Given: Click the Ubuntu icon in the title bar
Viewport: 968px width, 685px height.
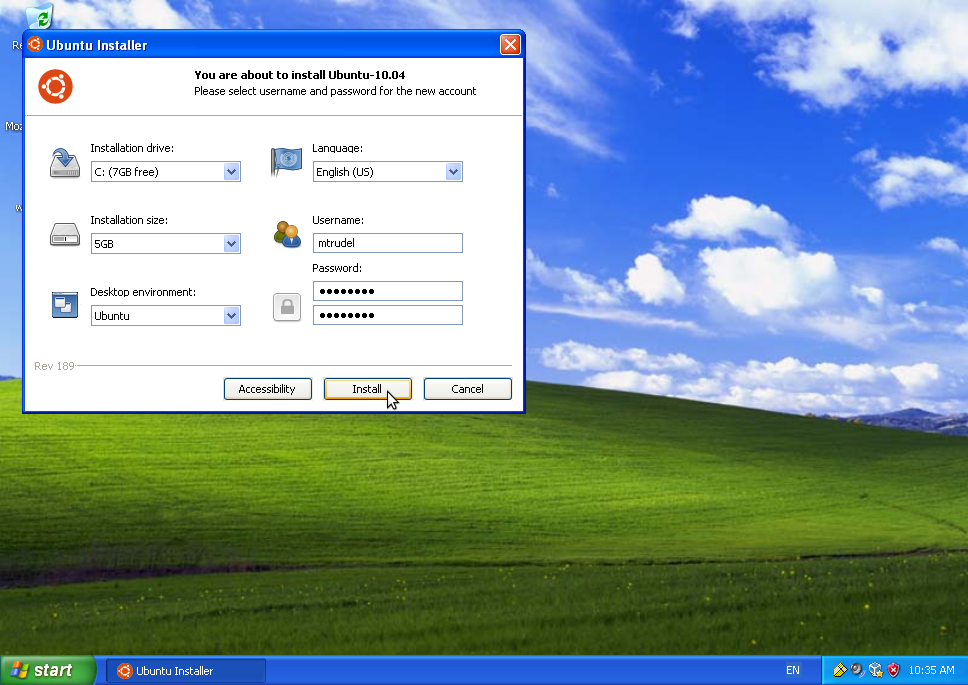Looking at the screenshot, I should click(x=35, y=44).
